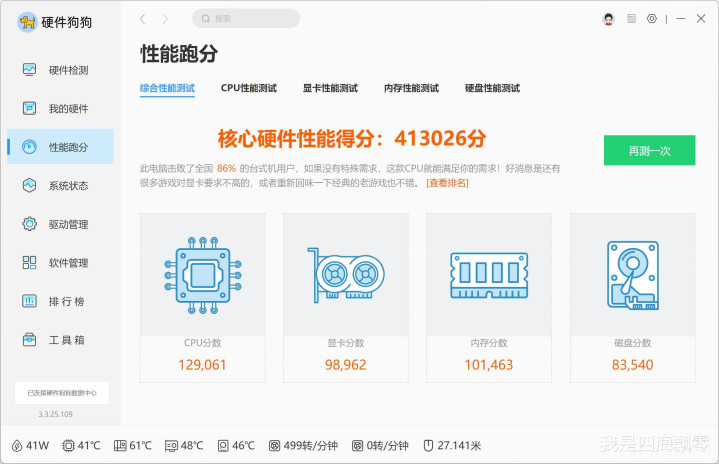Open 硬件检测 in the sidebar
The width and height of the screenshot is (719, 464).
(x=60, y=70)
